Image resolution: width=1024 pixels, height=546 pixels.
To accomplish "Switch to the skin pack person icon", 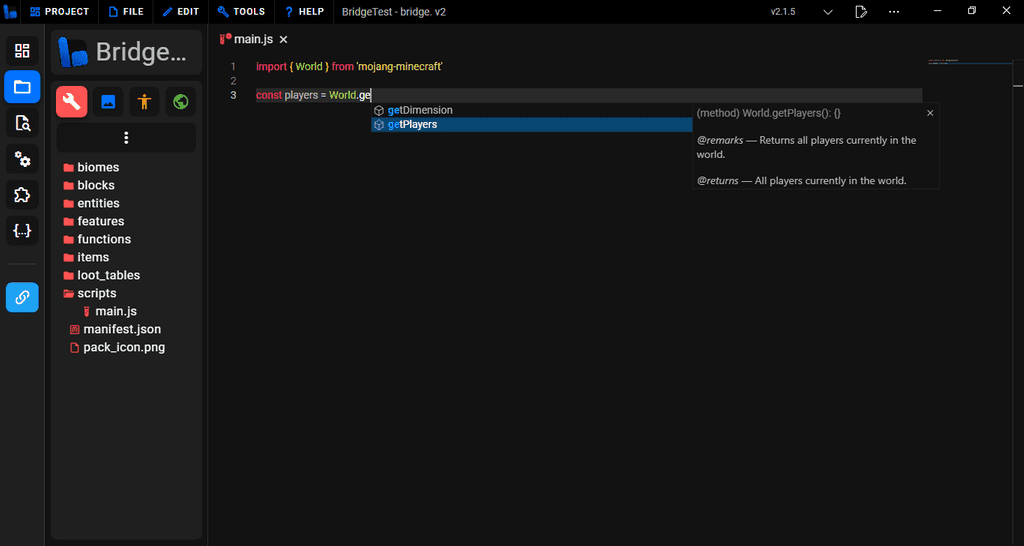I will point(144,101).
